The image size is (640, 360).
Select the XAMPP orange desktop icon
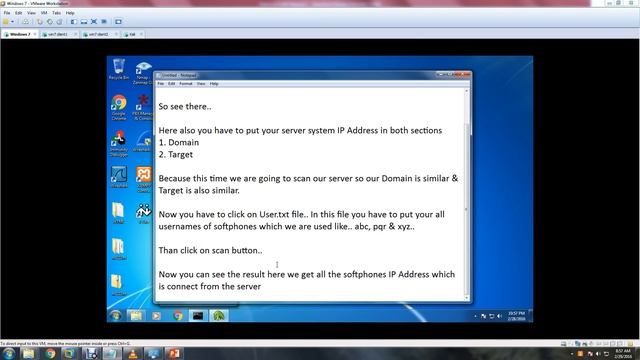(x=143, y=179)
